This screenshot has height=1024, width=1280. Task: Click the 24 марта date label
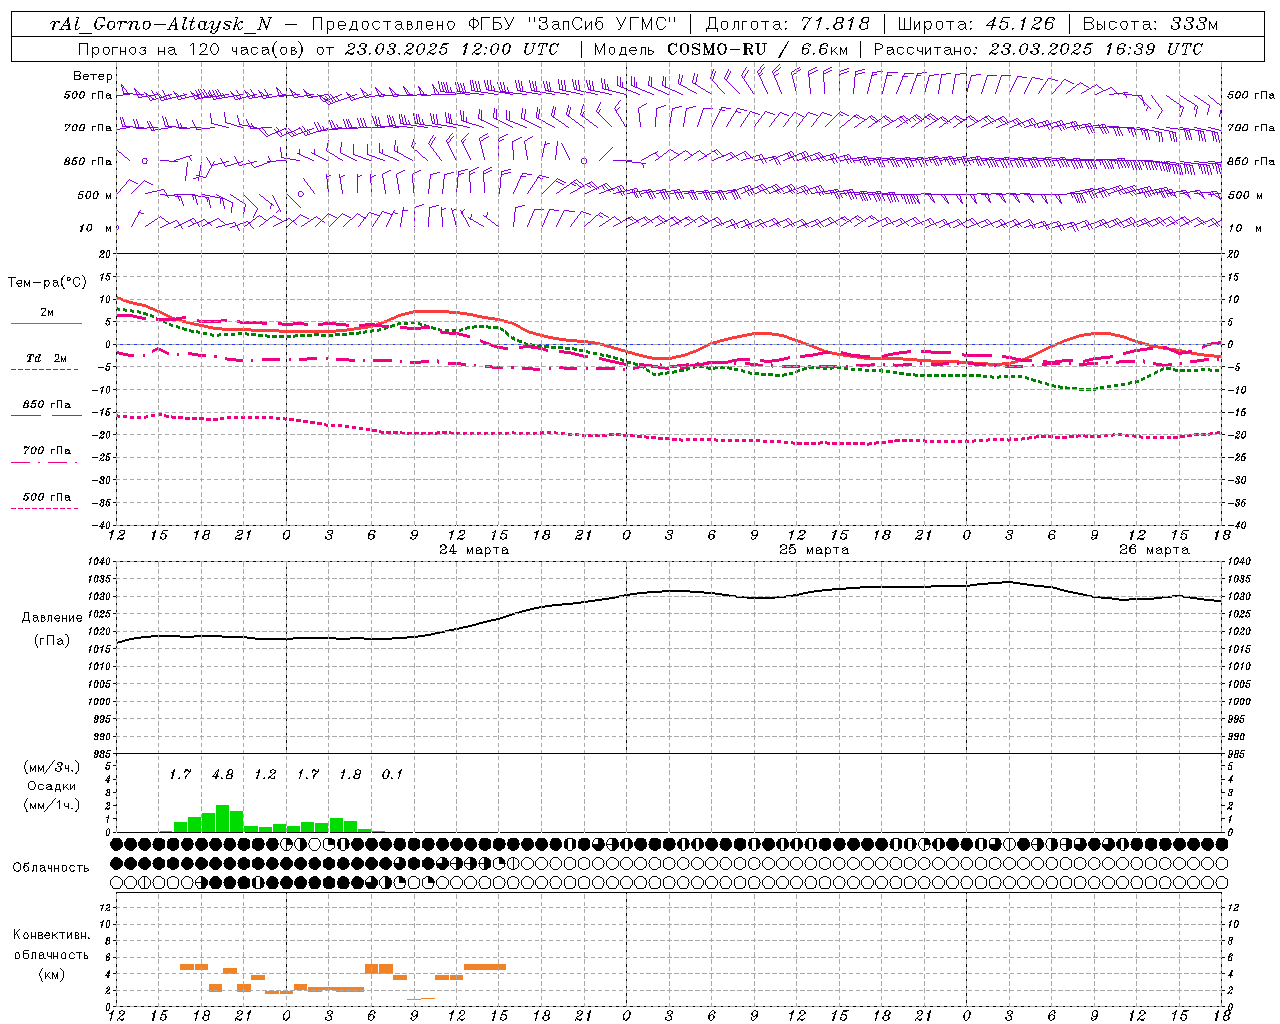pos(474,550)
